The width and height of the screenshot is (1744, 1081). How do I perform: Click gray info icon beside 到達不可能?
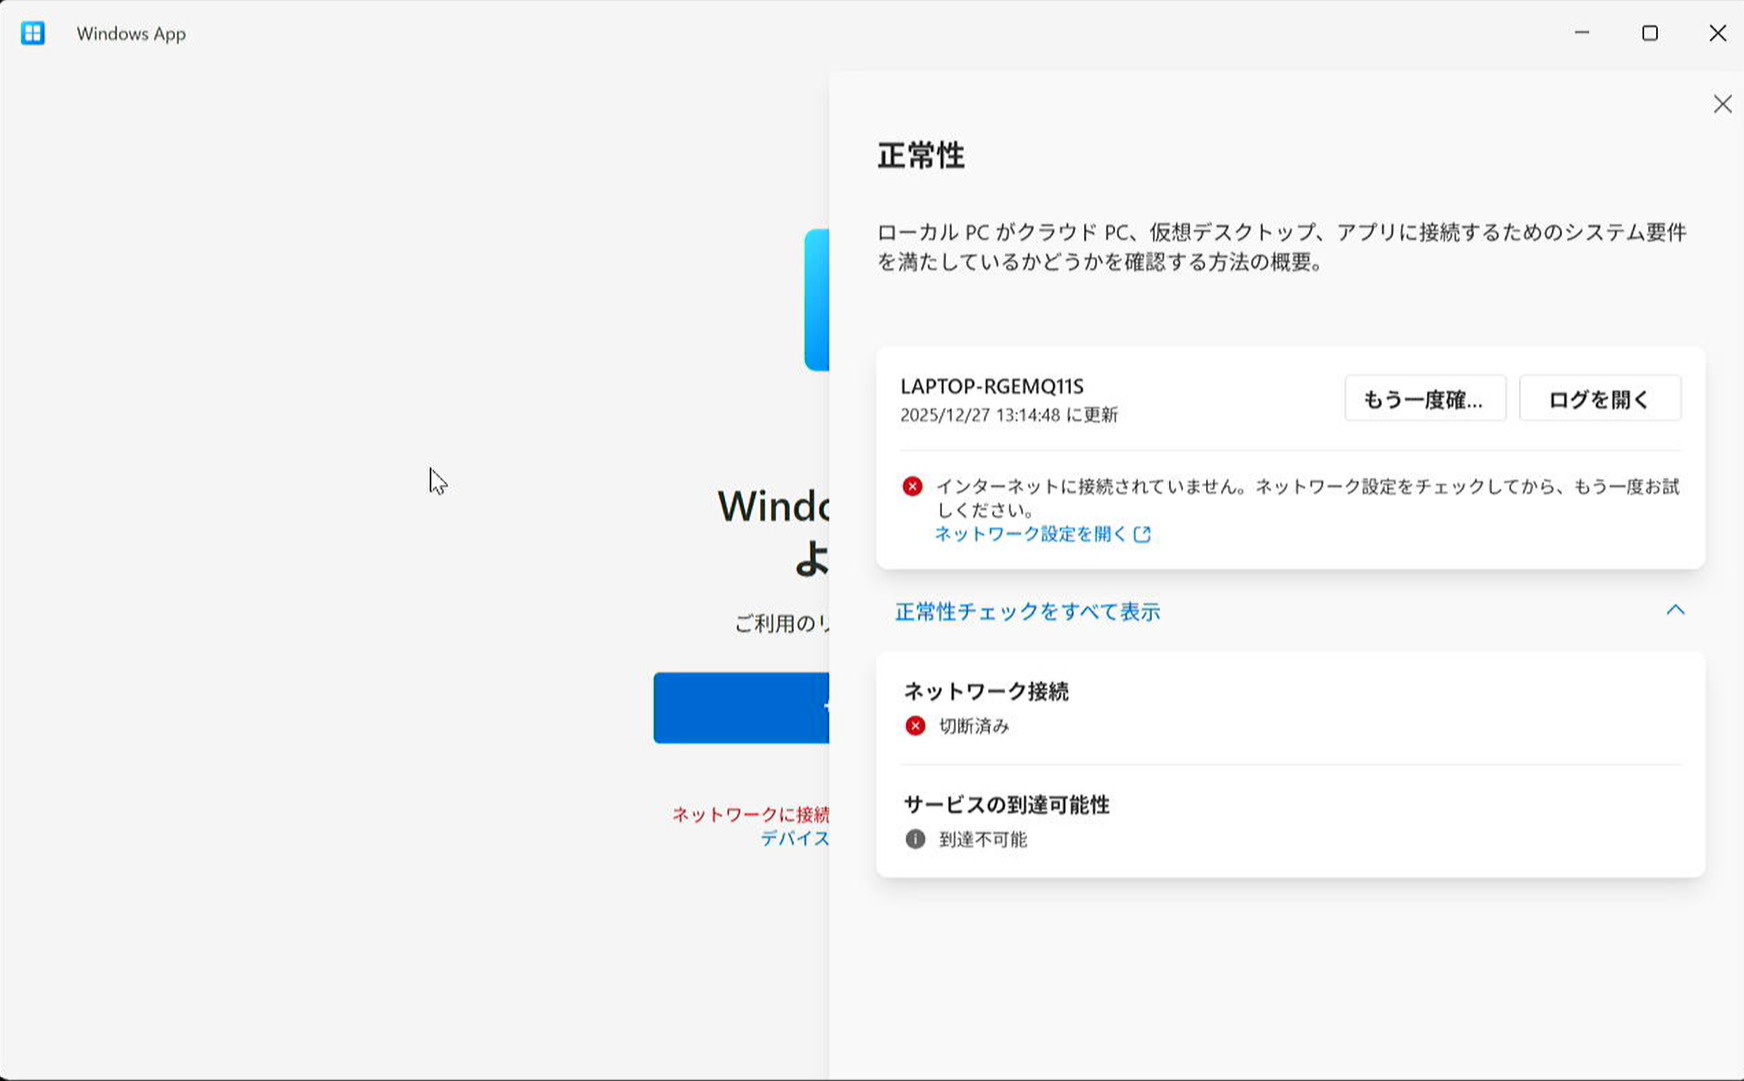tap(915, 839)
